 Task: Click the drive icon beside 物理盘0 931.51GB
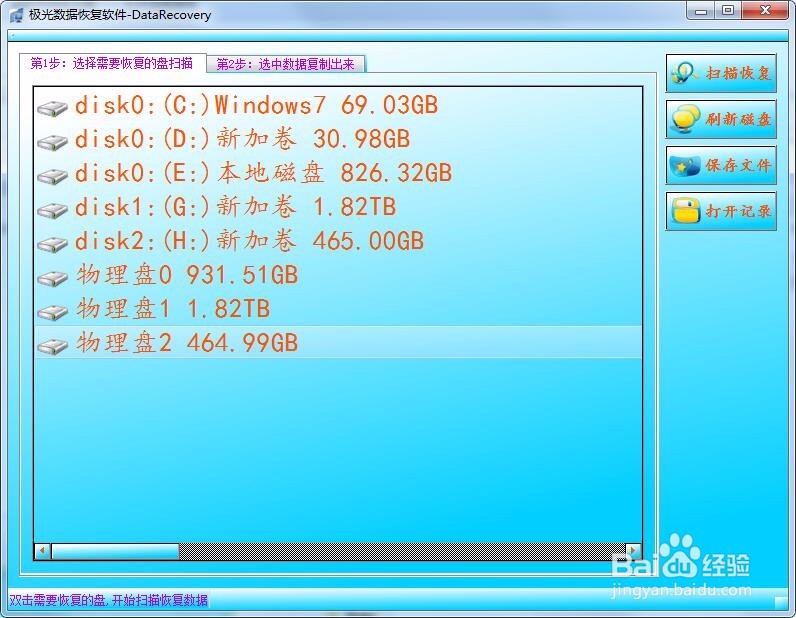pyautogui.click(x=52, y=278)
